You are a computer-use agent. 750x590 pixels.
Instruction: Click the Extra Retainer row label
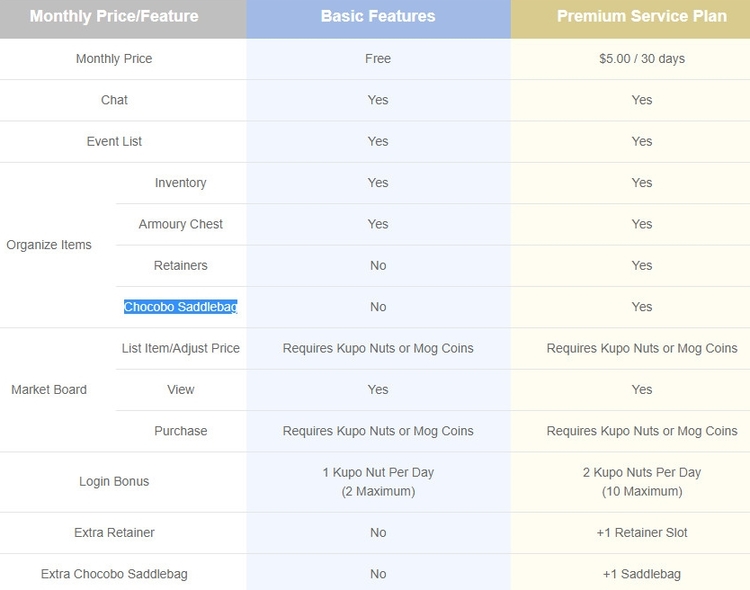click(114, 533)
